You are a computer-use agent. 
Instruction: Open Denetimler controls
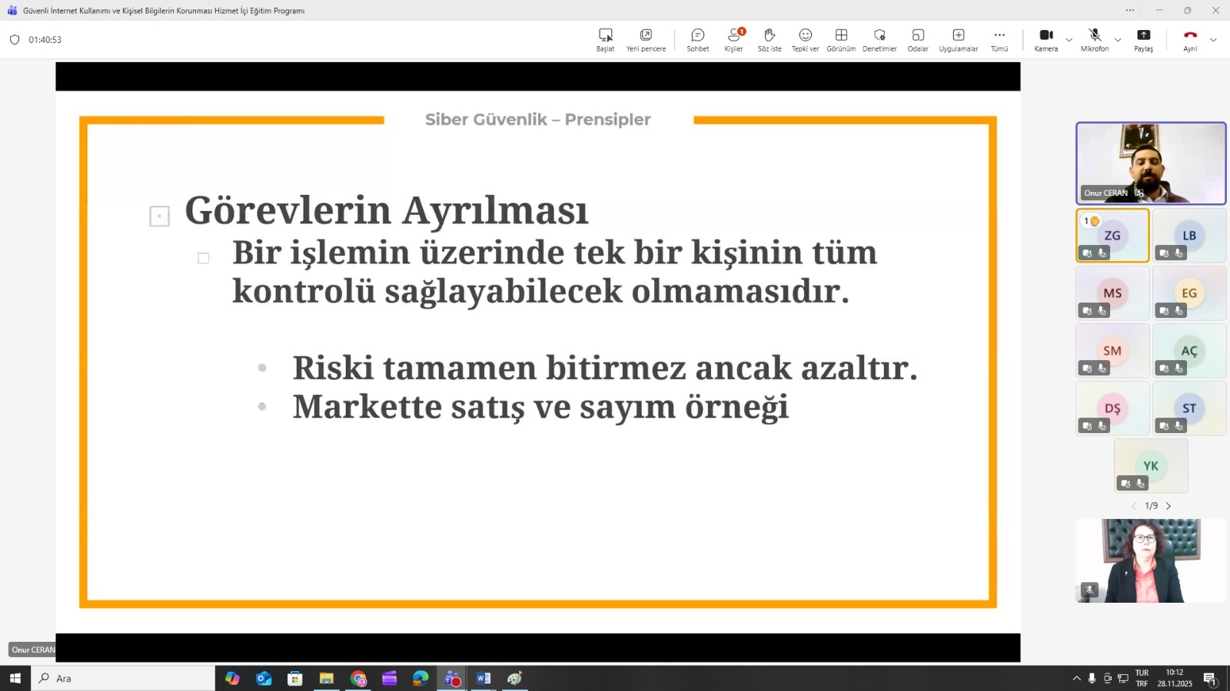pyautogui.click(x=879, y=39)
